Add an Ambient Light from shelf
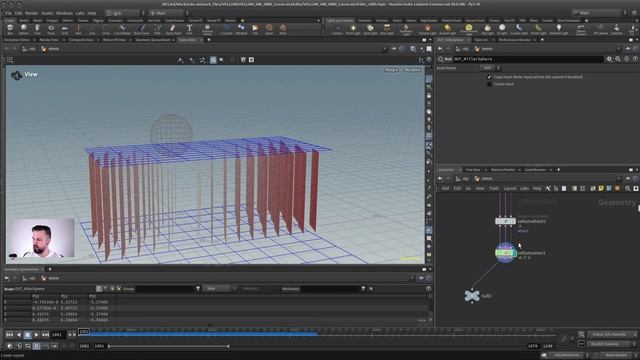Viewport: 640px width, 360px height. click(559, 29)
